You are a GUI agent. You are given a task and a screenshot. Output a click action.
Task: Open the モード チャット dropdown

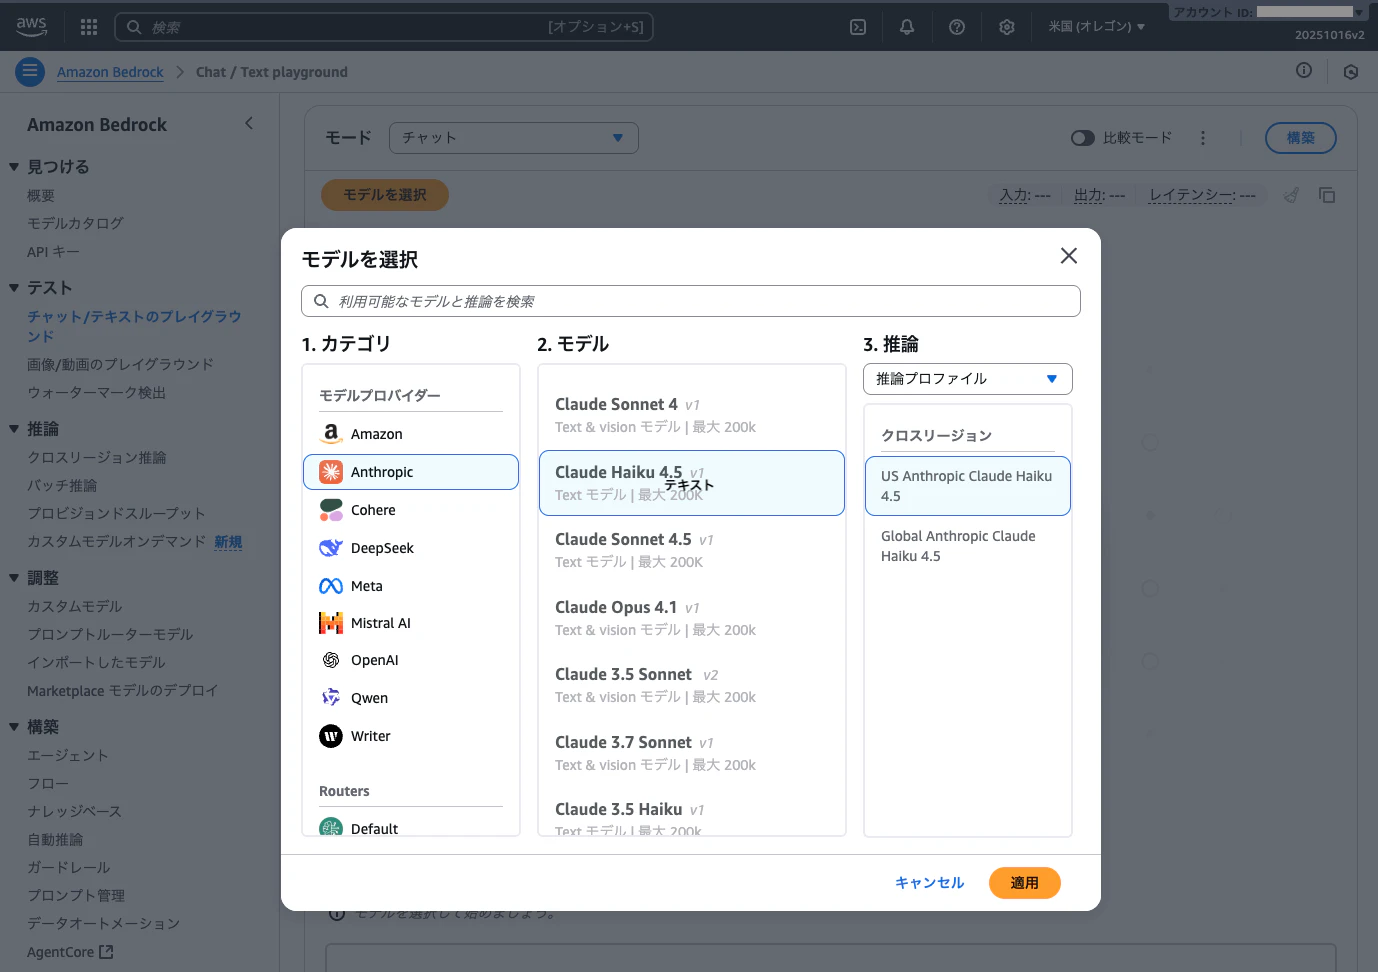click(x=513, y=138)
